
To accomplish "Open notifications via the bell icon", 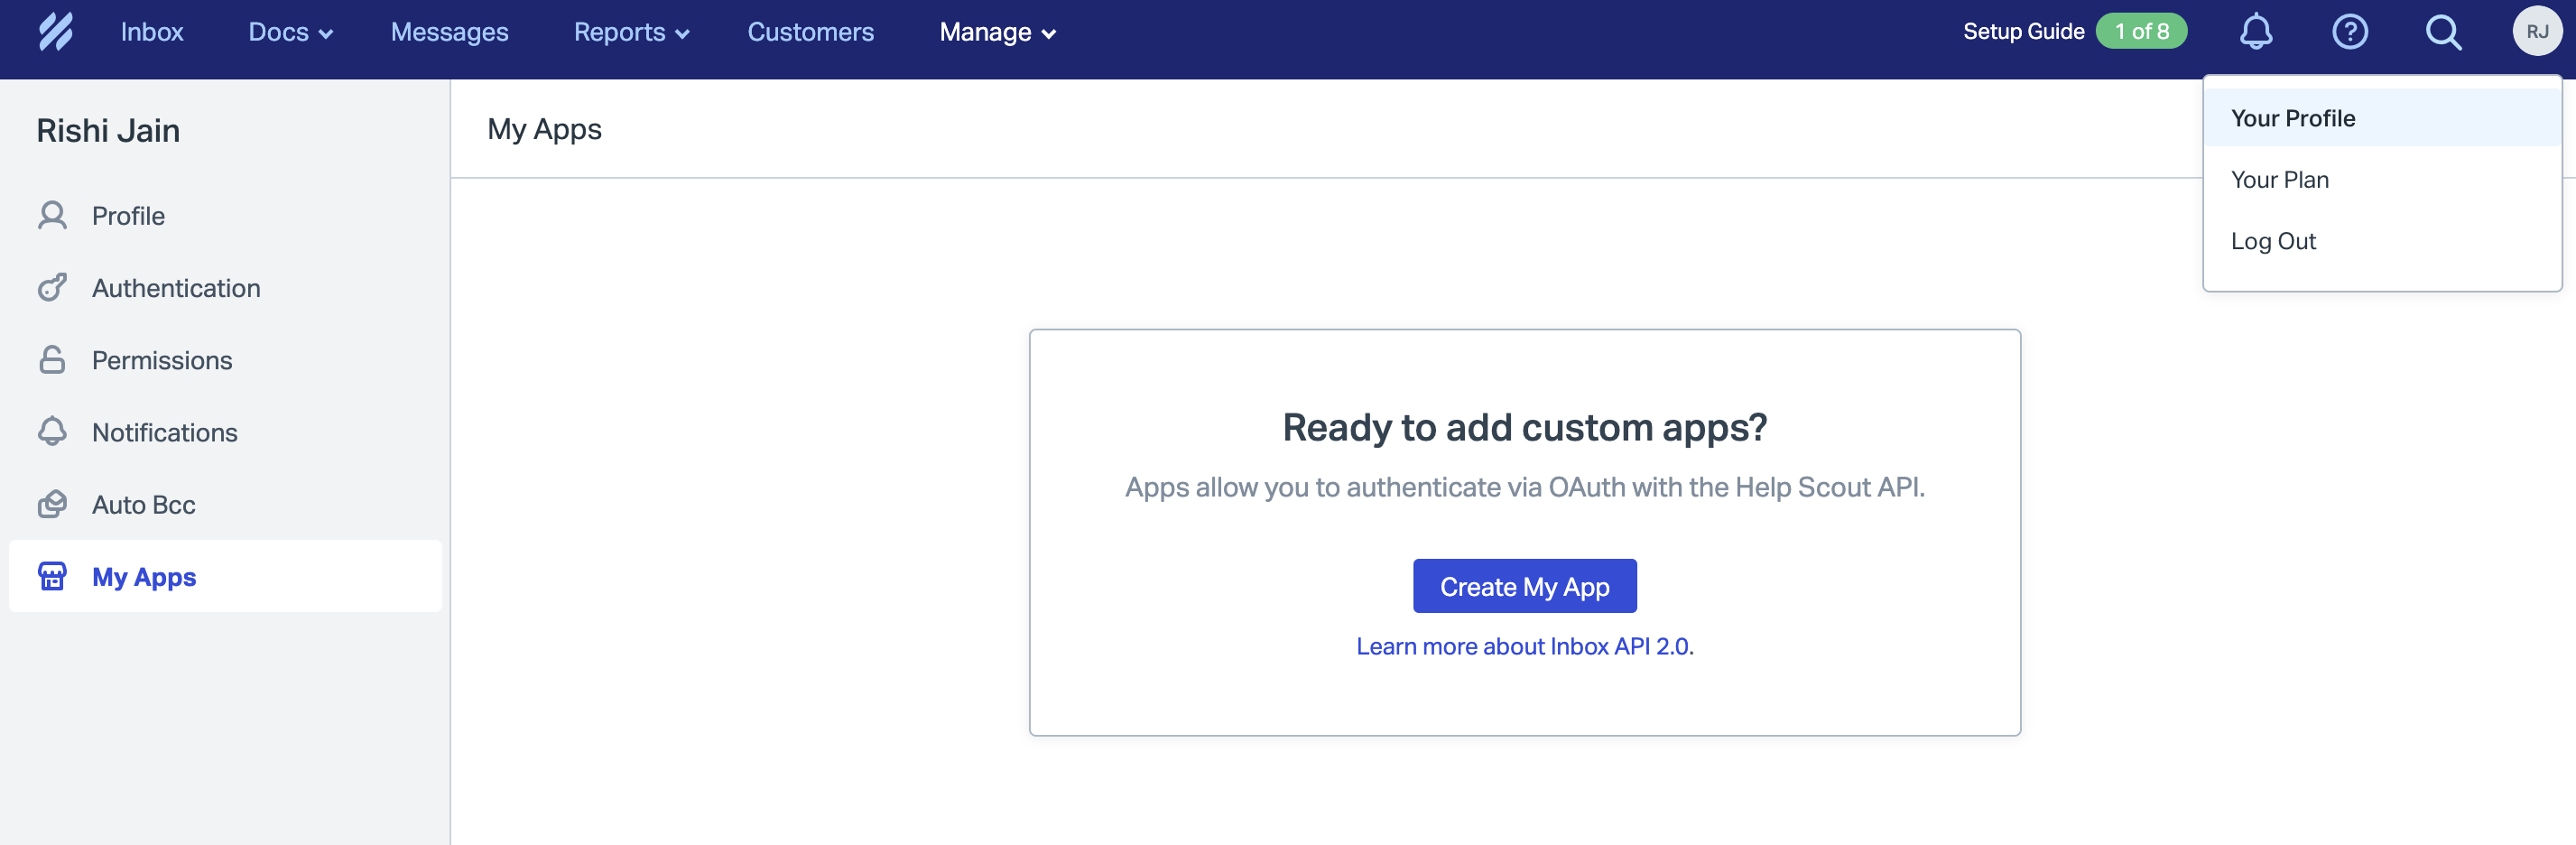I will point(2256,31).
